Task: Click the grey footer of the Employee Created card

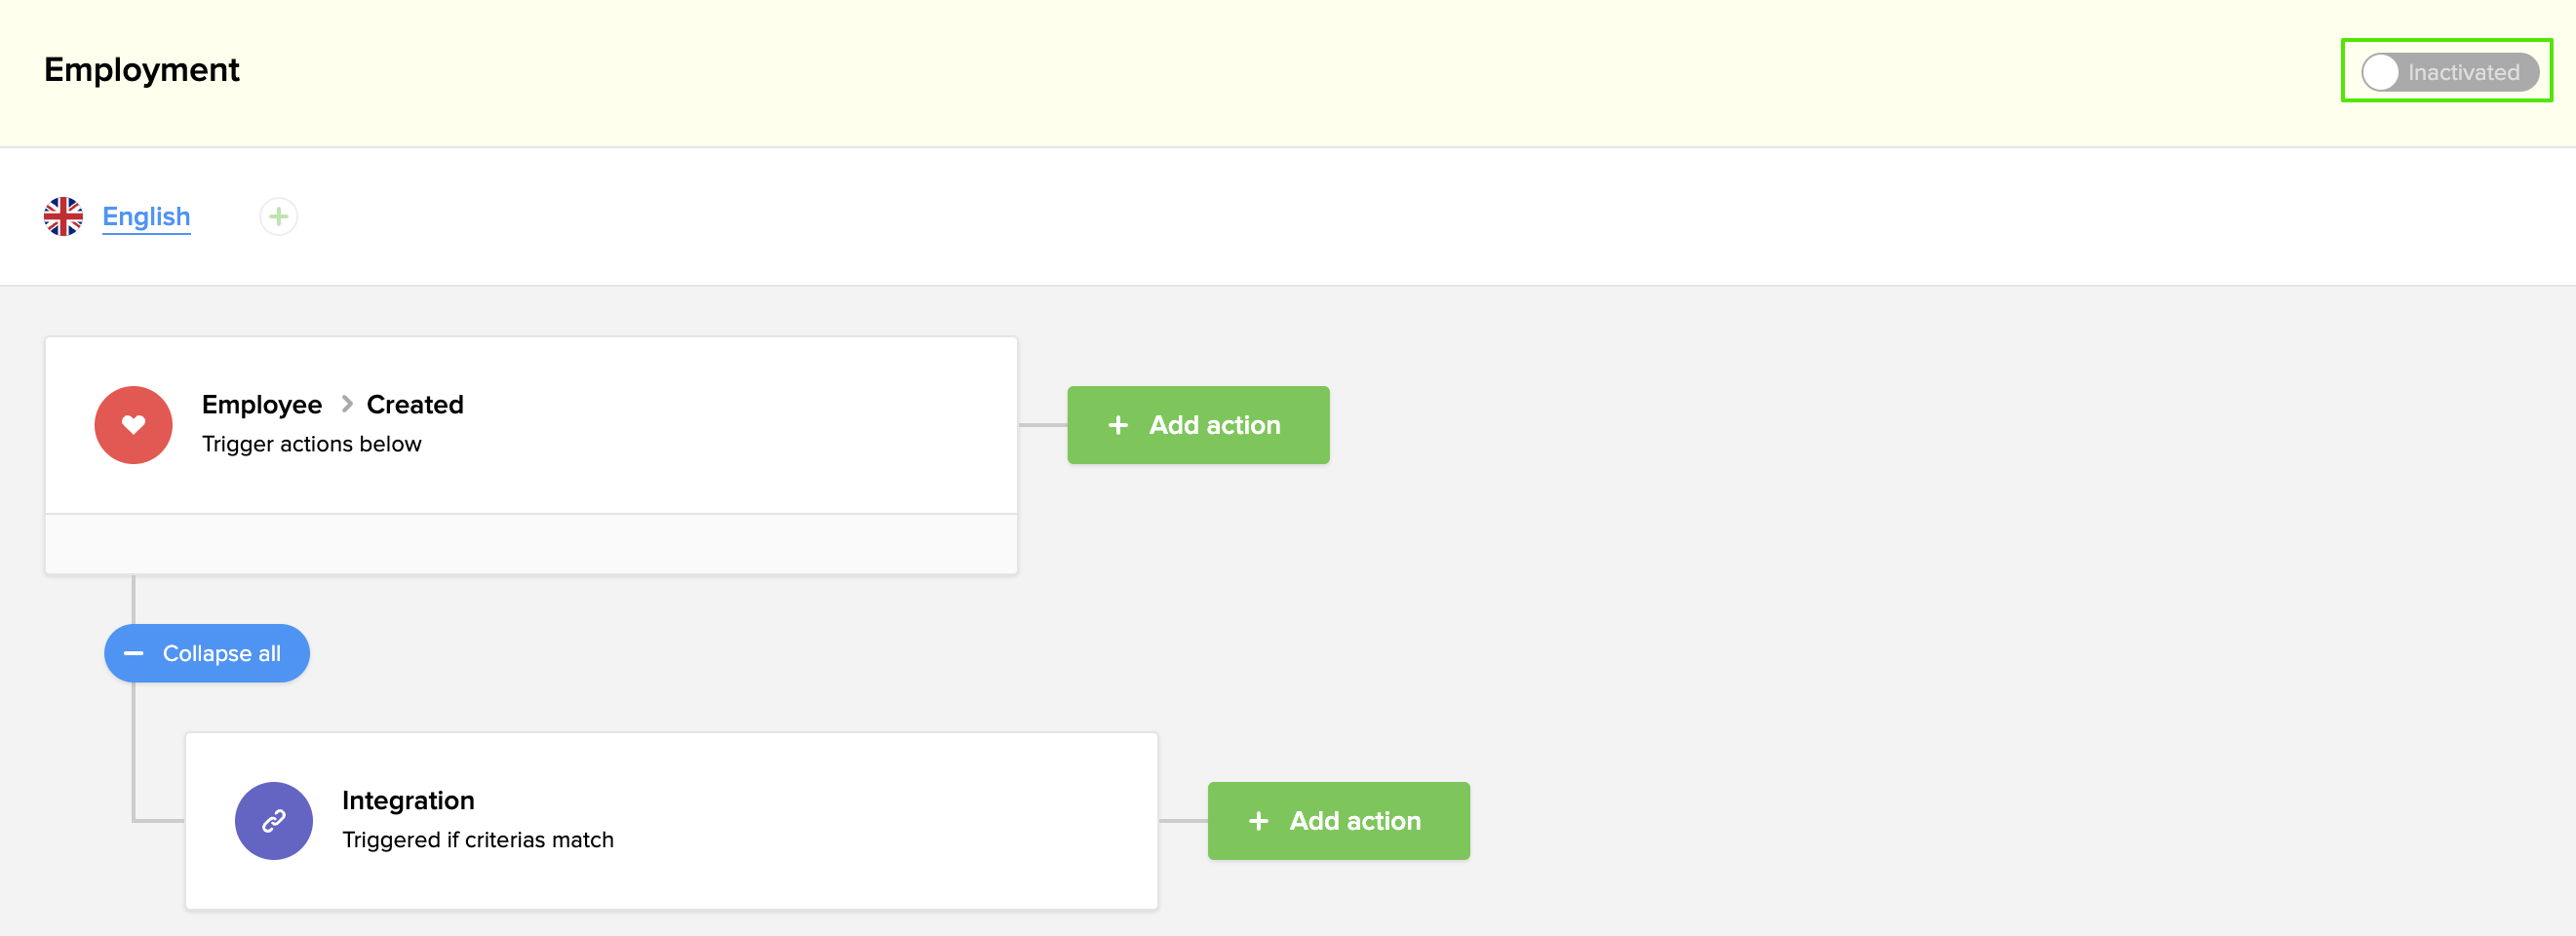Action: [x=531, y=544]
